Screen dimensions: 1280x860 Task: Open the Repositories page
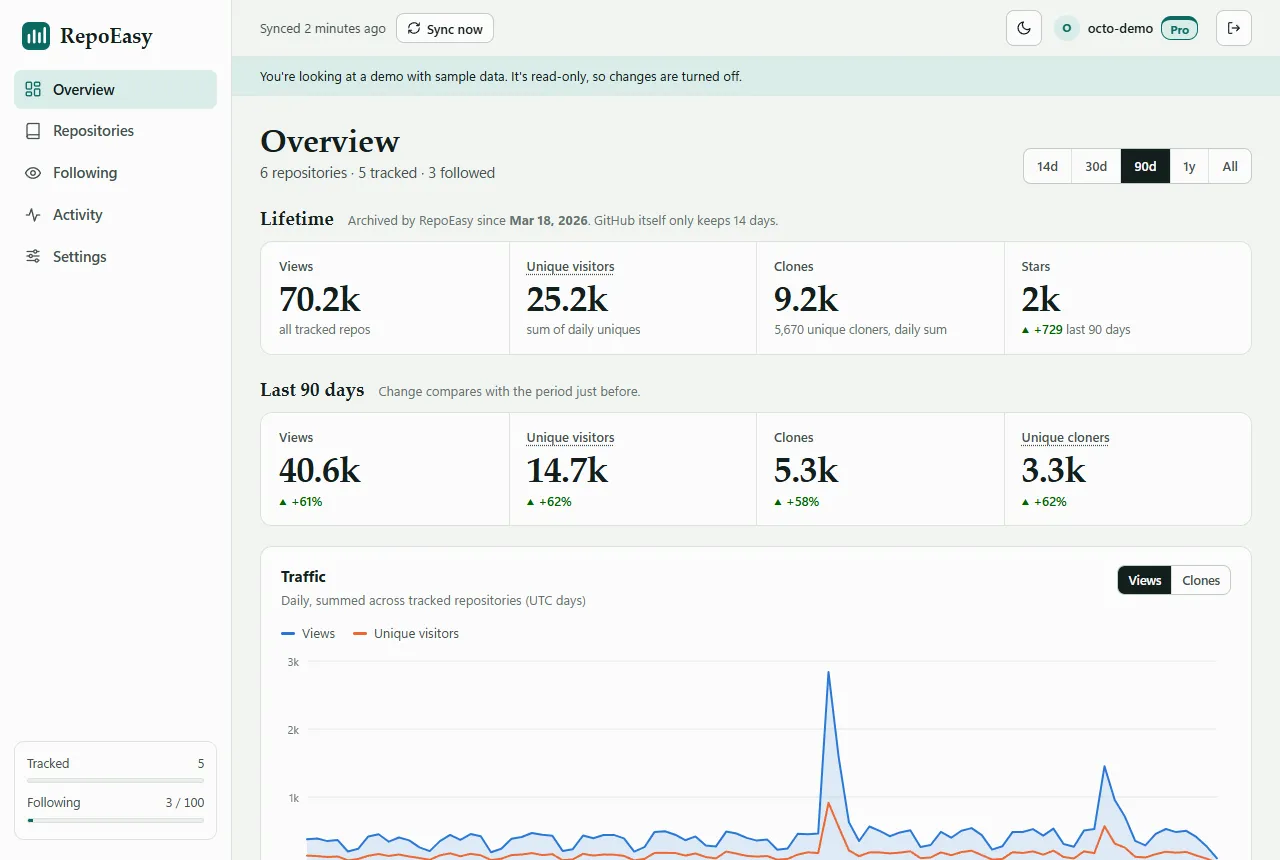(x=115, y=131)
